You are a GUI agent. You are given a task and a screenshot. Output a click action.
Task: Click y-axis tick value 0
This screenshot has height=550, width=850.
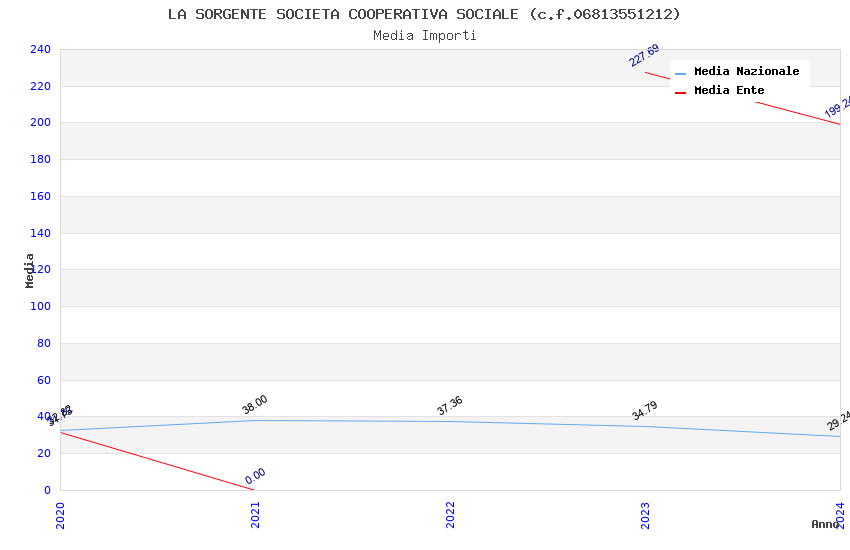click(x=47, y=490)
